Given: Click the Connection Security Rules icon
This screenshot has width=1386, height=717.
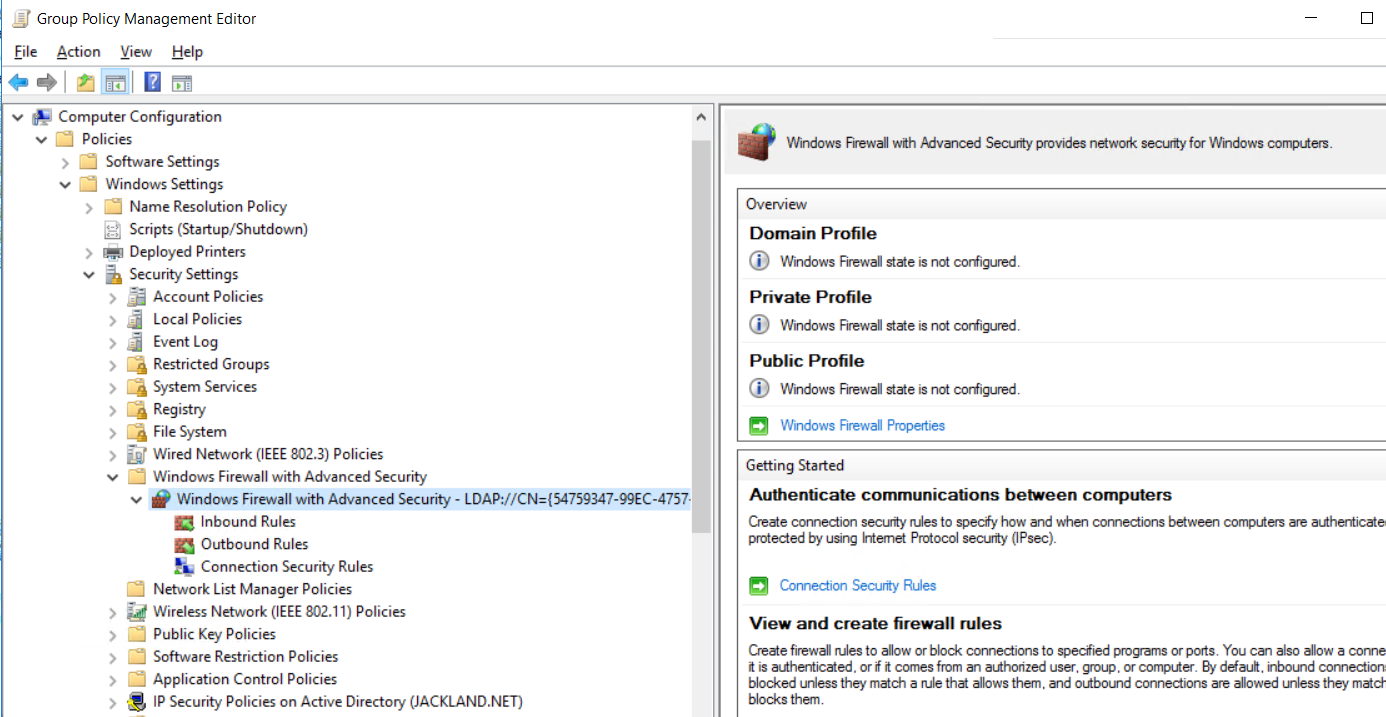Looking at the screenshot, I should tap(184, 567).
